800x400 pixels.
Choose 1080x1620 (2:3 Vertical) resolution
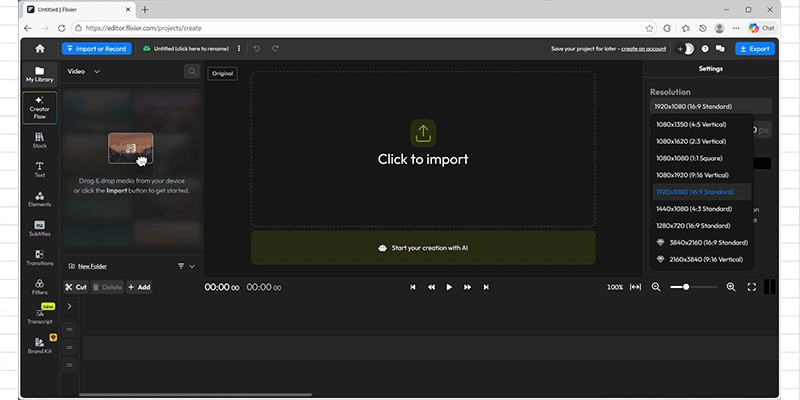point(702,141)
